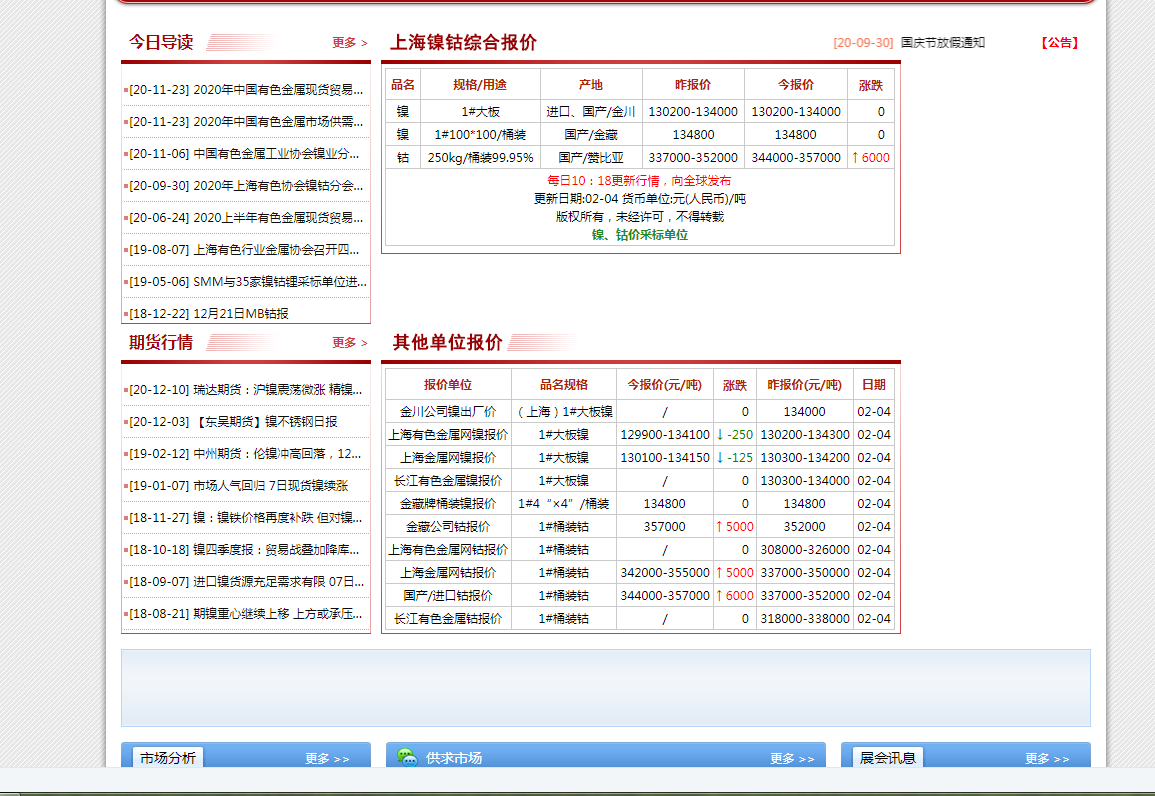Viewport: 1155px width, 796px height.
Task: Open 更多 >> in 供求市场 panel
Action: click(x=792, y=758)
